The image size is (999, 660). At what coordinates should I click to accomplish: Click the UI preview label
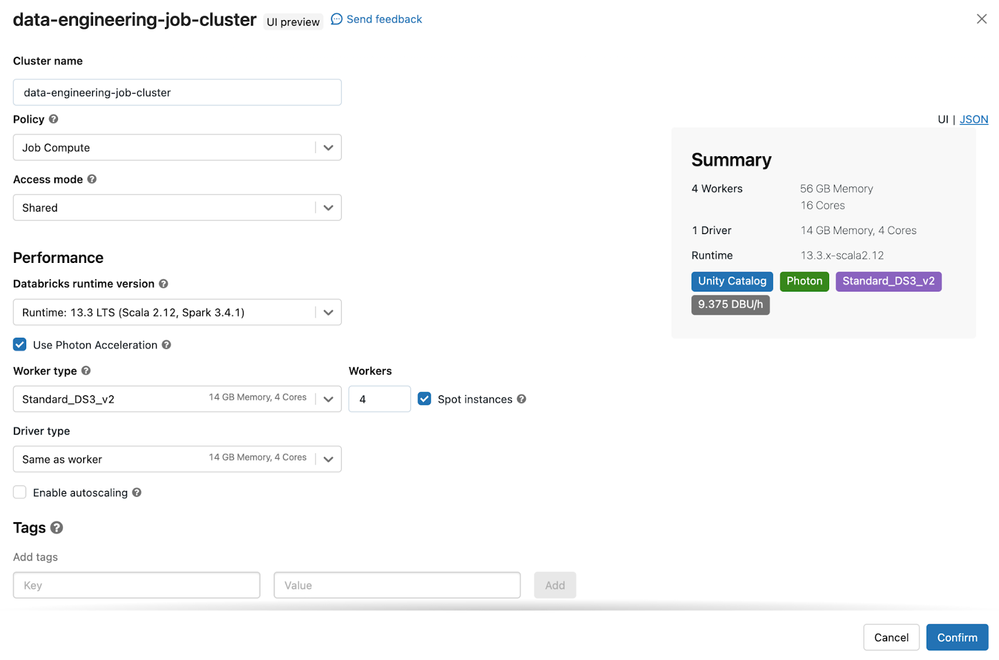(293, 22)
